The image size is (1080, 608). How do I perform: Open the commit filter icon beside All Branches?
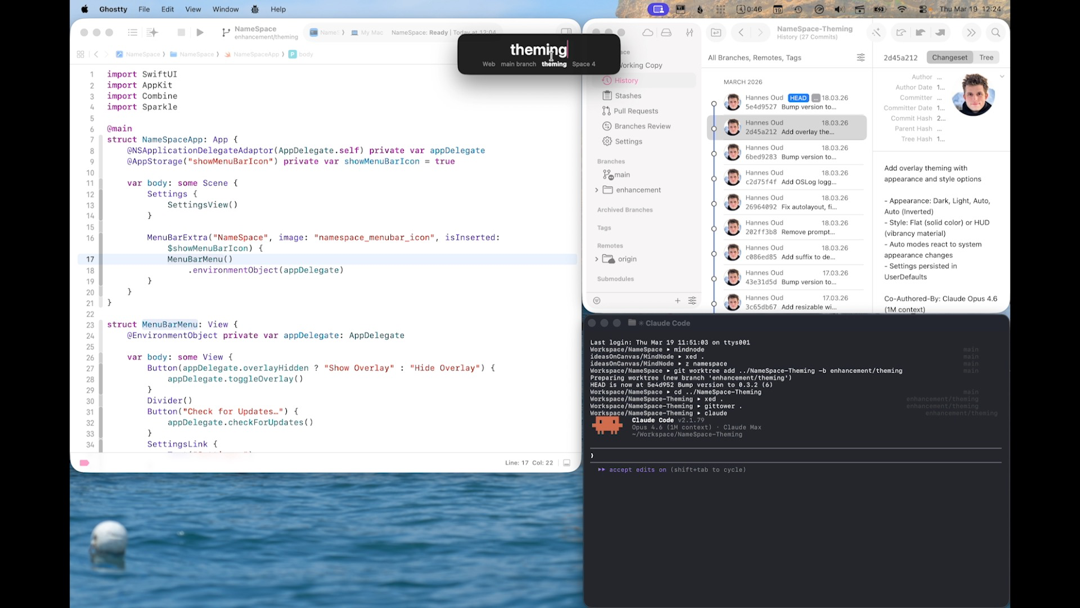(x=861, y=56)
